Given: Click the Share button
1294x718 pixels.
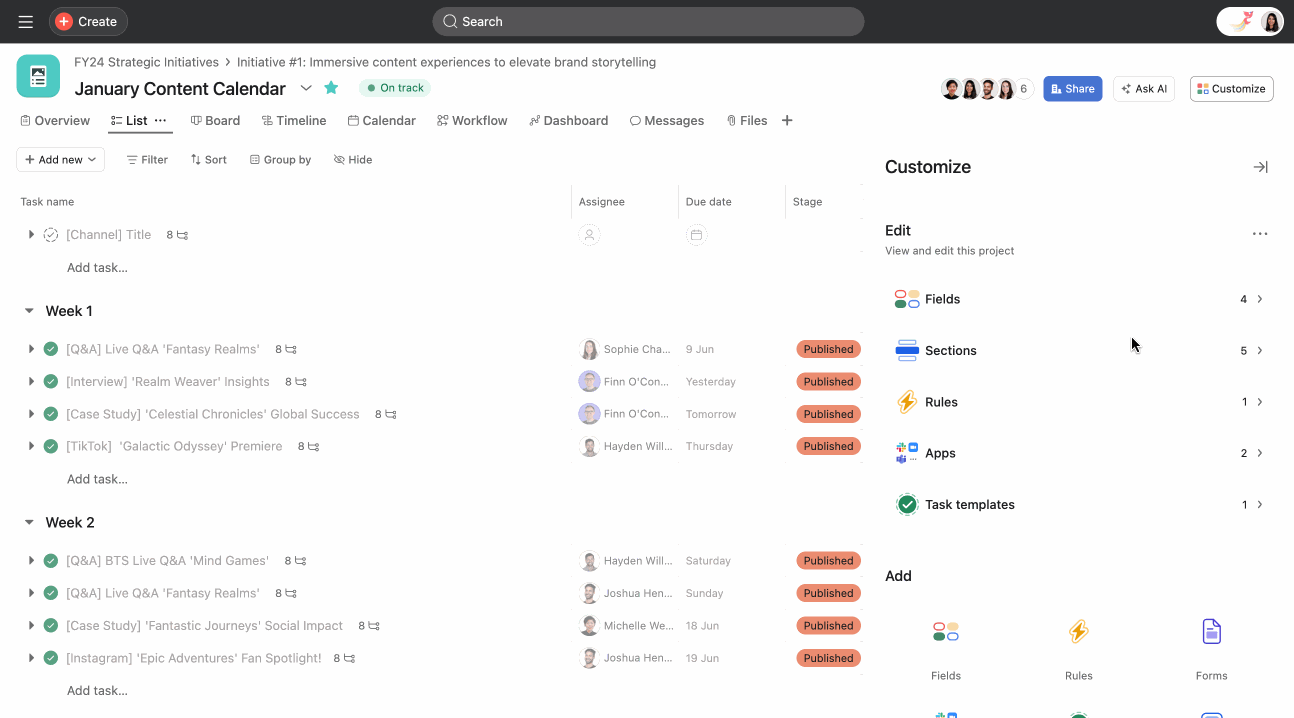Looking at the screenshot, I should click(x=1072, y=89).
